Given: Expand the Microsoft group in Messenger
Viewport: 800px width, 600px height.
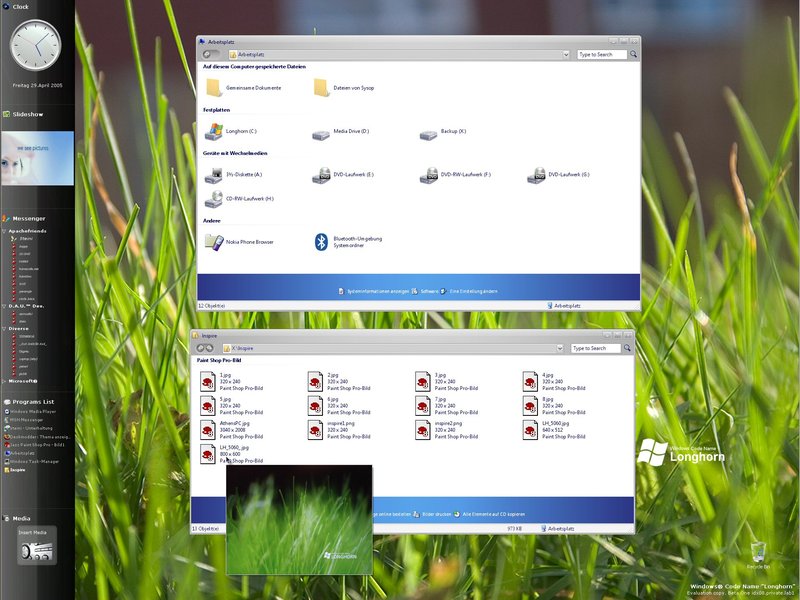Looking at the screenshot, I should [x=5, y=381].
